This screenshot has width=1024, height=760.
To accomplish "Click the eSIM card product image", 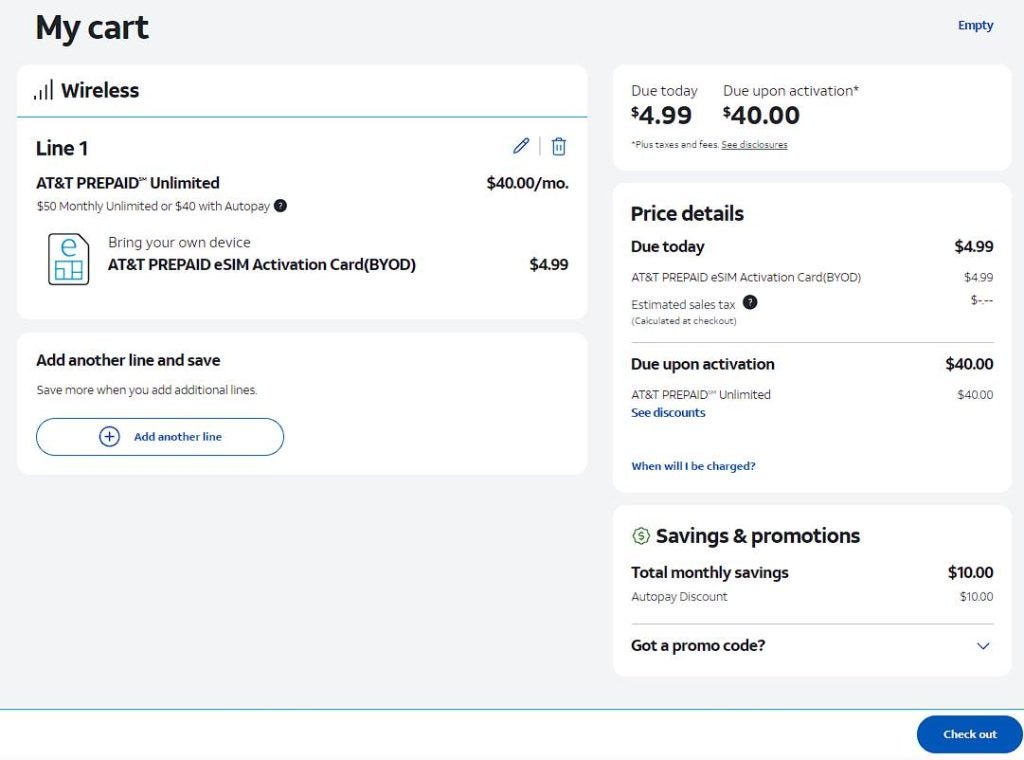I will coord(68,259).
